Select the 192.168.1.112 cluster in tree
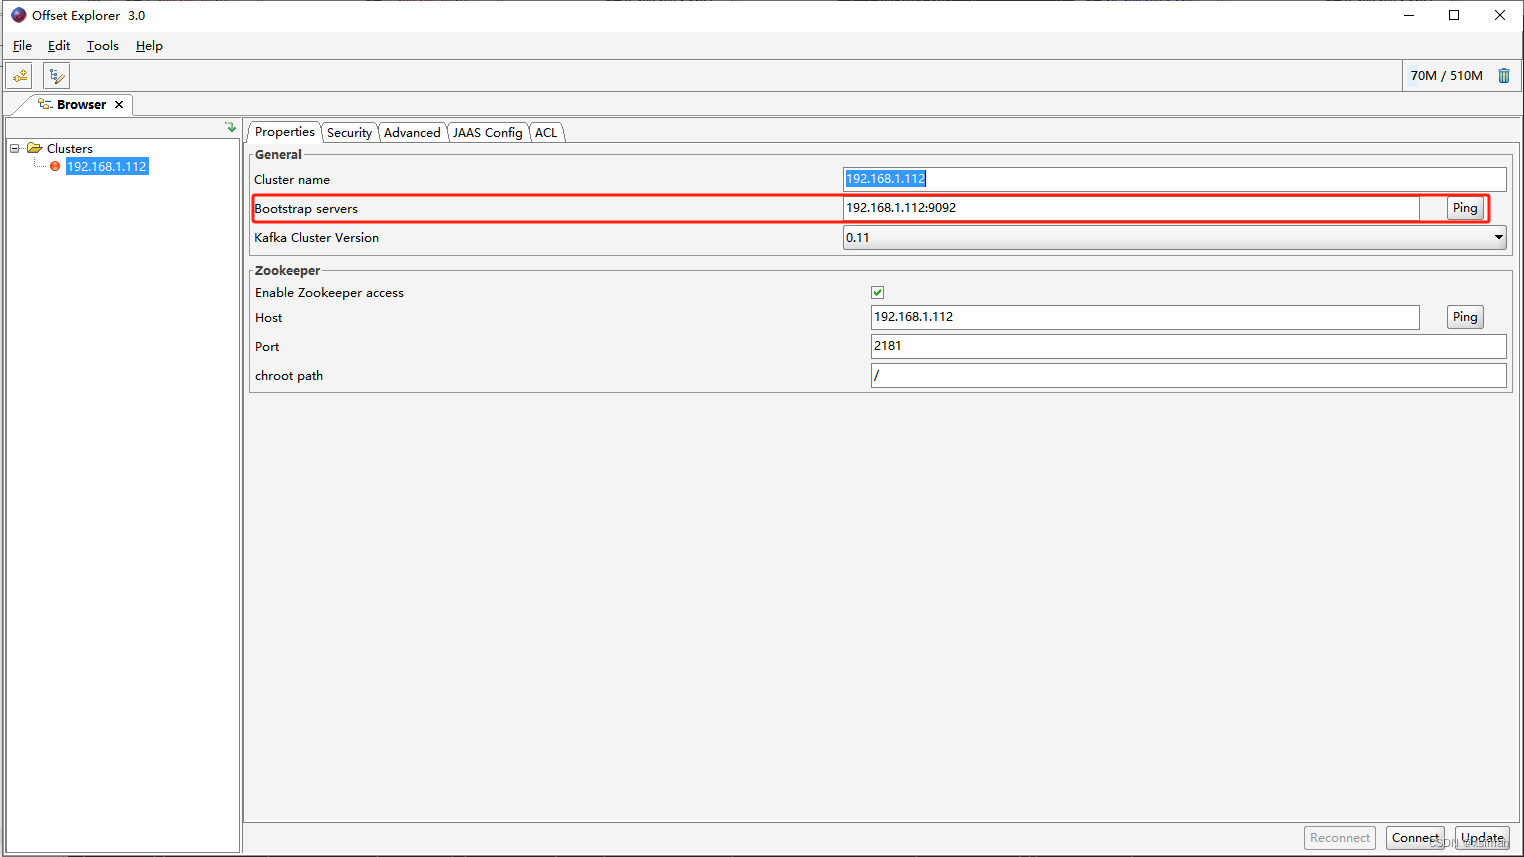This screenshot has width=1524, height=857. click(x=107, y=166)
